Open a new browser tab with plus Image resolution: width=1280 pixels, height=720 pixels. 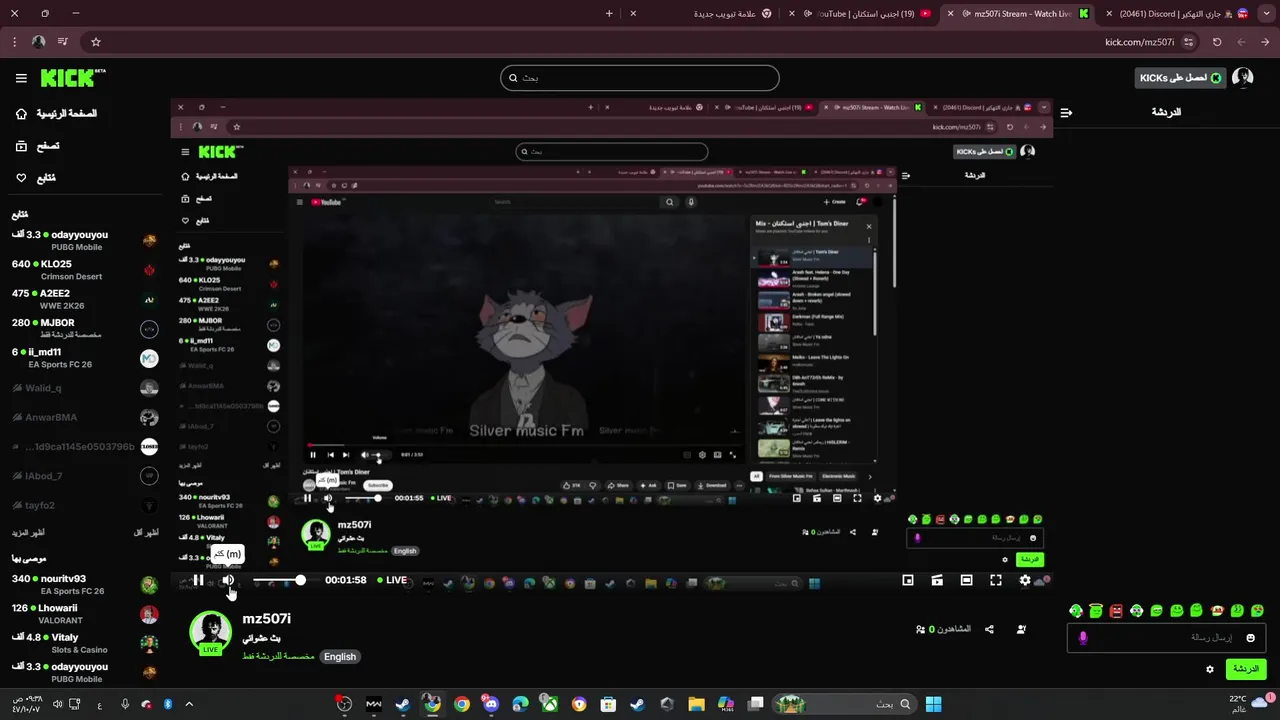tap(609, 14)
